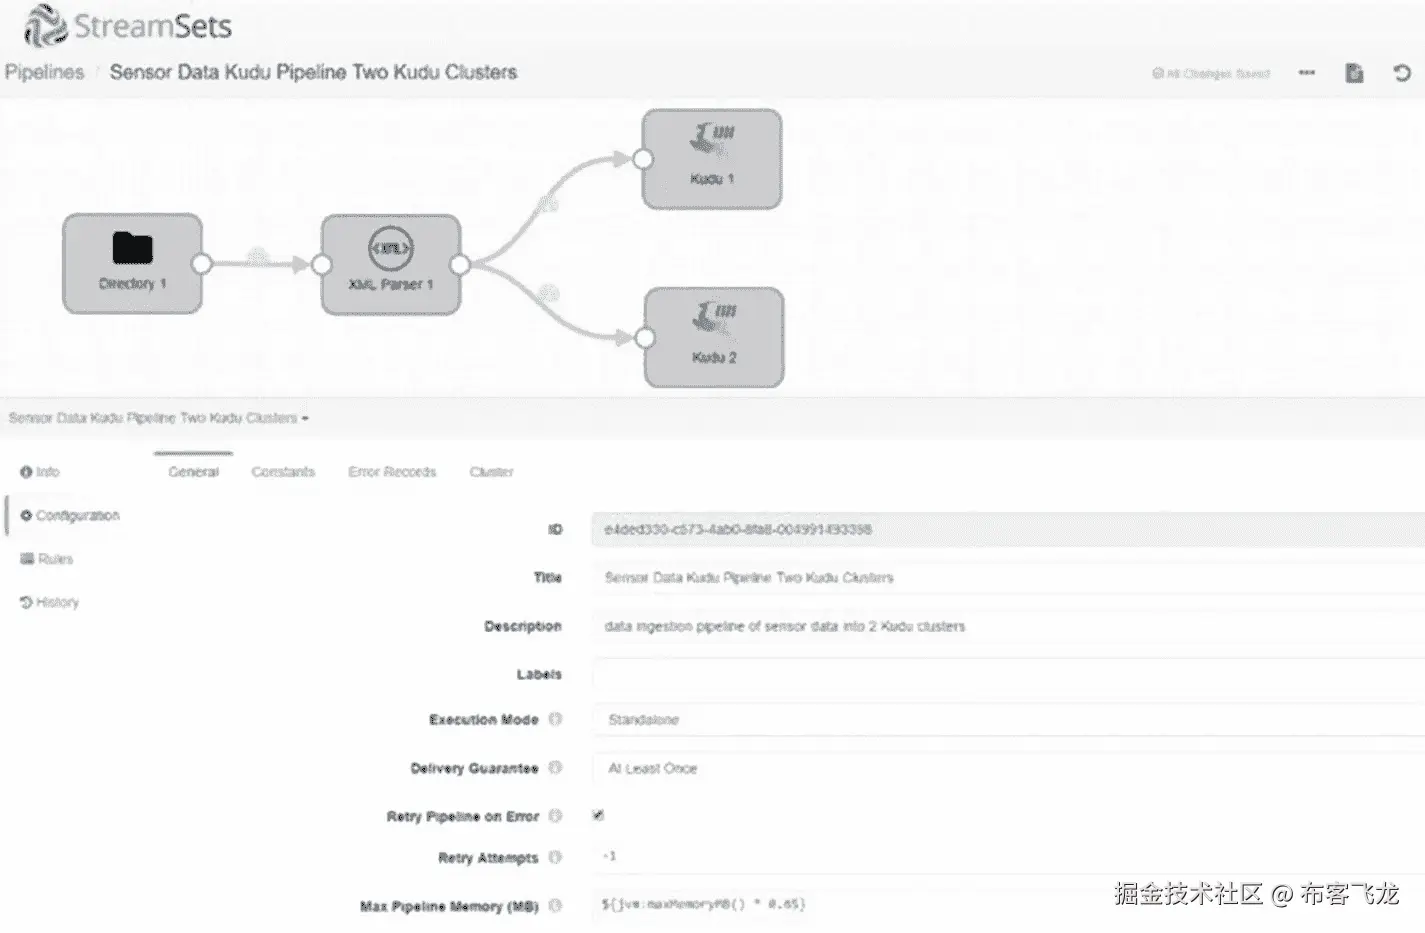Open help for Retry Attempts

point(555,857)
